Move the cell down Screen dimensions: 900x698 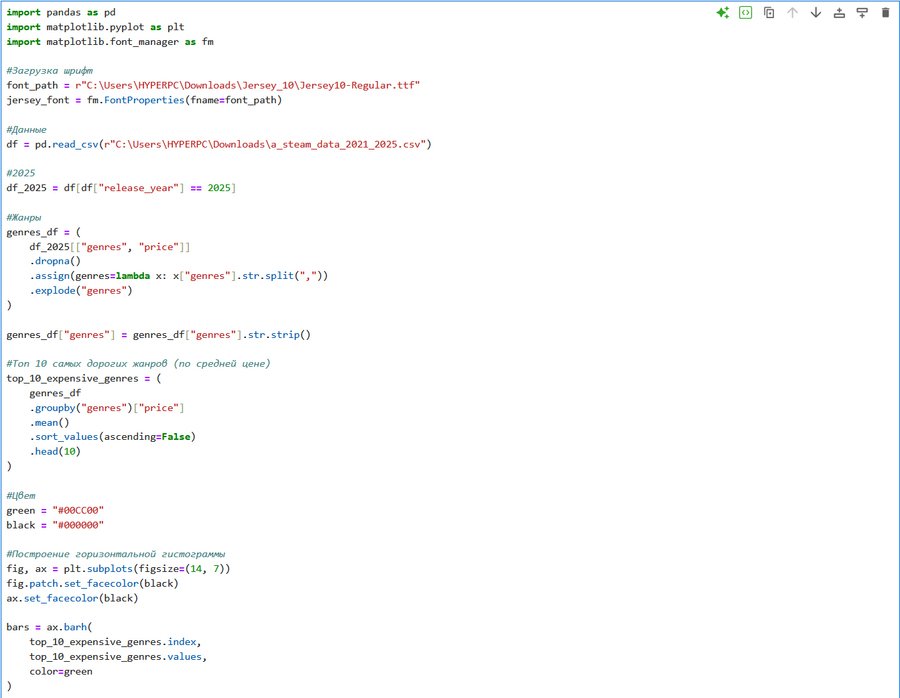(x=815, y=13)
